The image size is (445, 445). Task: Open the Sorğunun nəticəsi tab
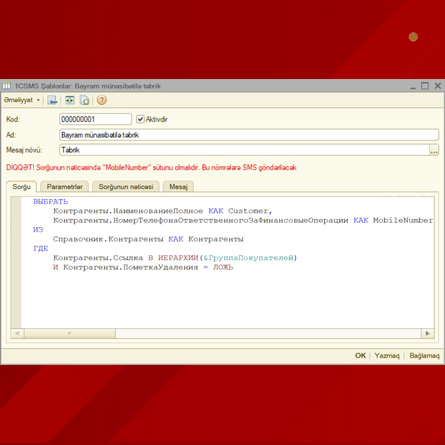[x=126, y=187]
